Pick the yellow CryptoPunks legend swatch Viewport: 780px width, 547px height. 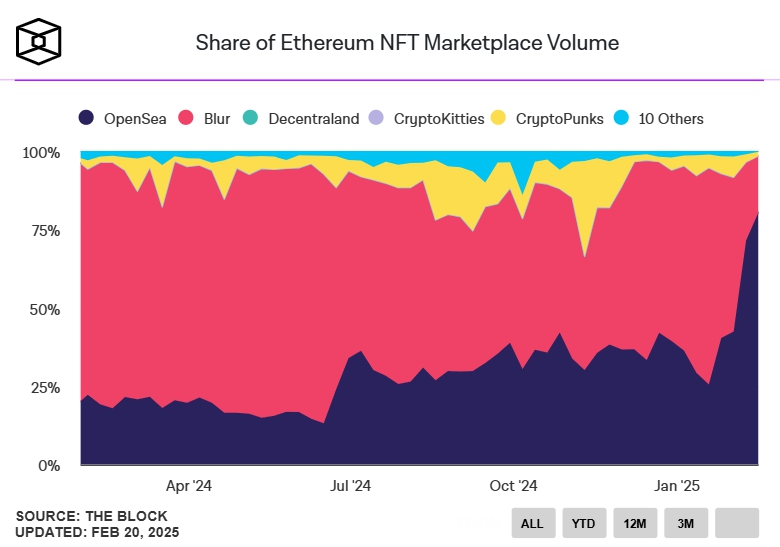point(498,119)
